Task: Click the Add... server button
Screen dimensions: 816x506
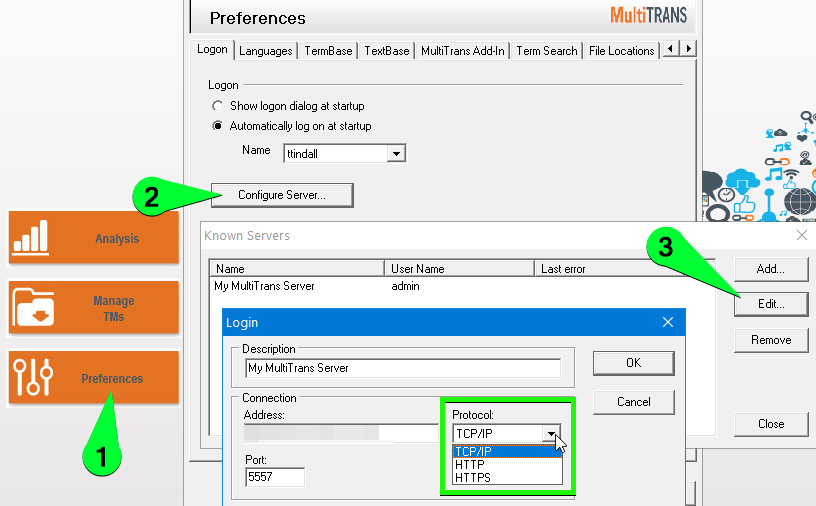Action: [771, 269]
